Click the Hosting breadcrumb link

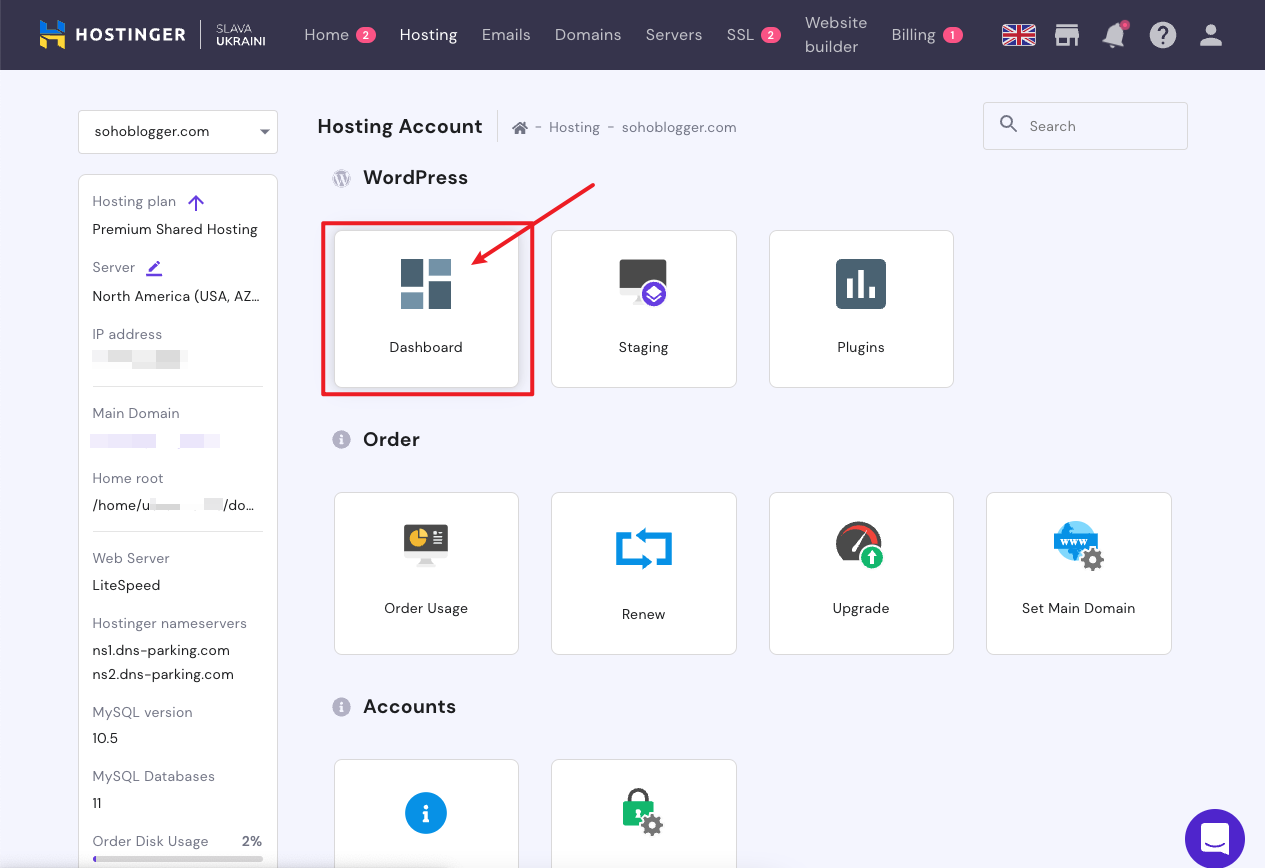[x=574, y=128]
